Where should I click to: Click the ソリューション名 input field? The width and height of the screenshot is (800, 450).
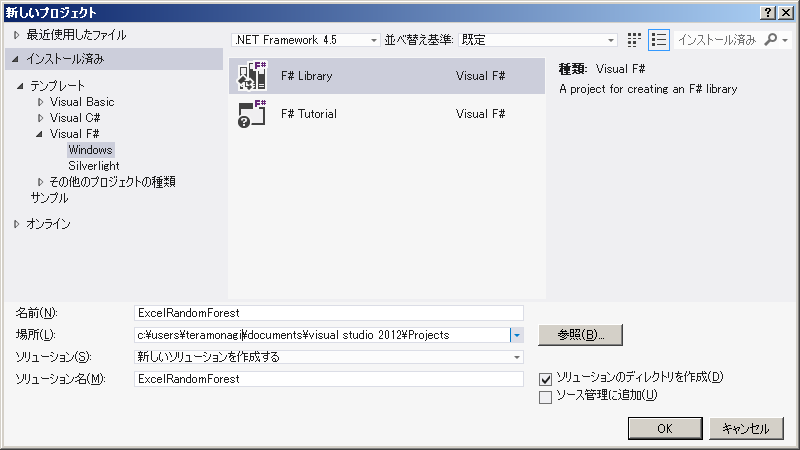329,379
